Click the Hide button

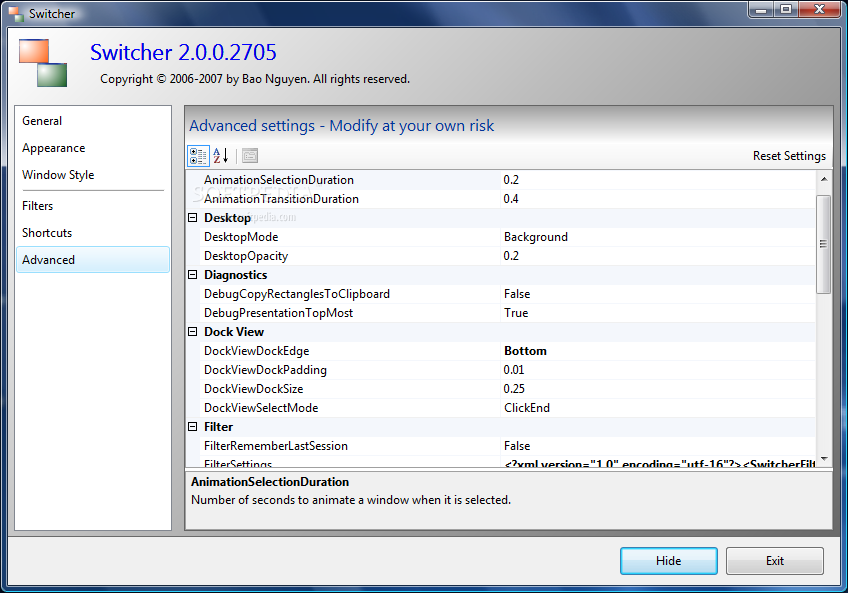(x=668, y=561)
